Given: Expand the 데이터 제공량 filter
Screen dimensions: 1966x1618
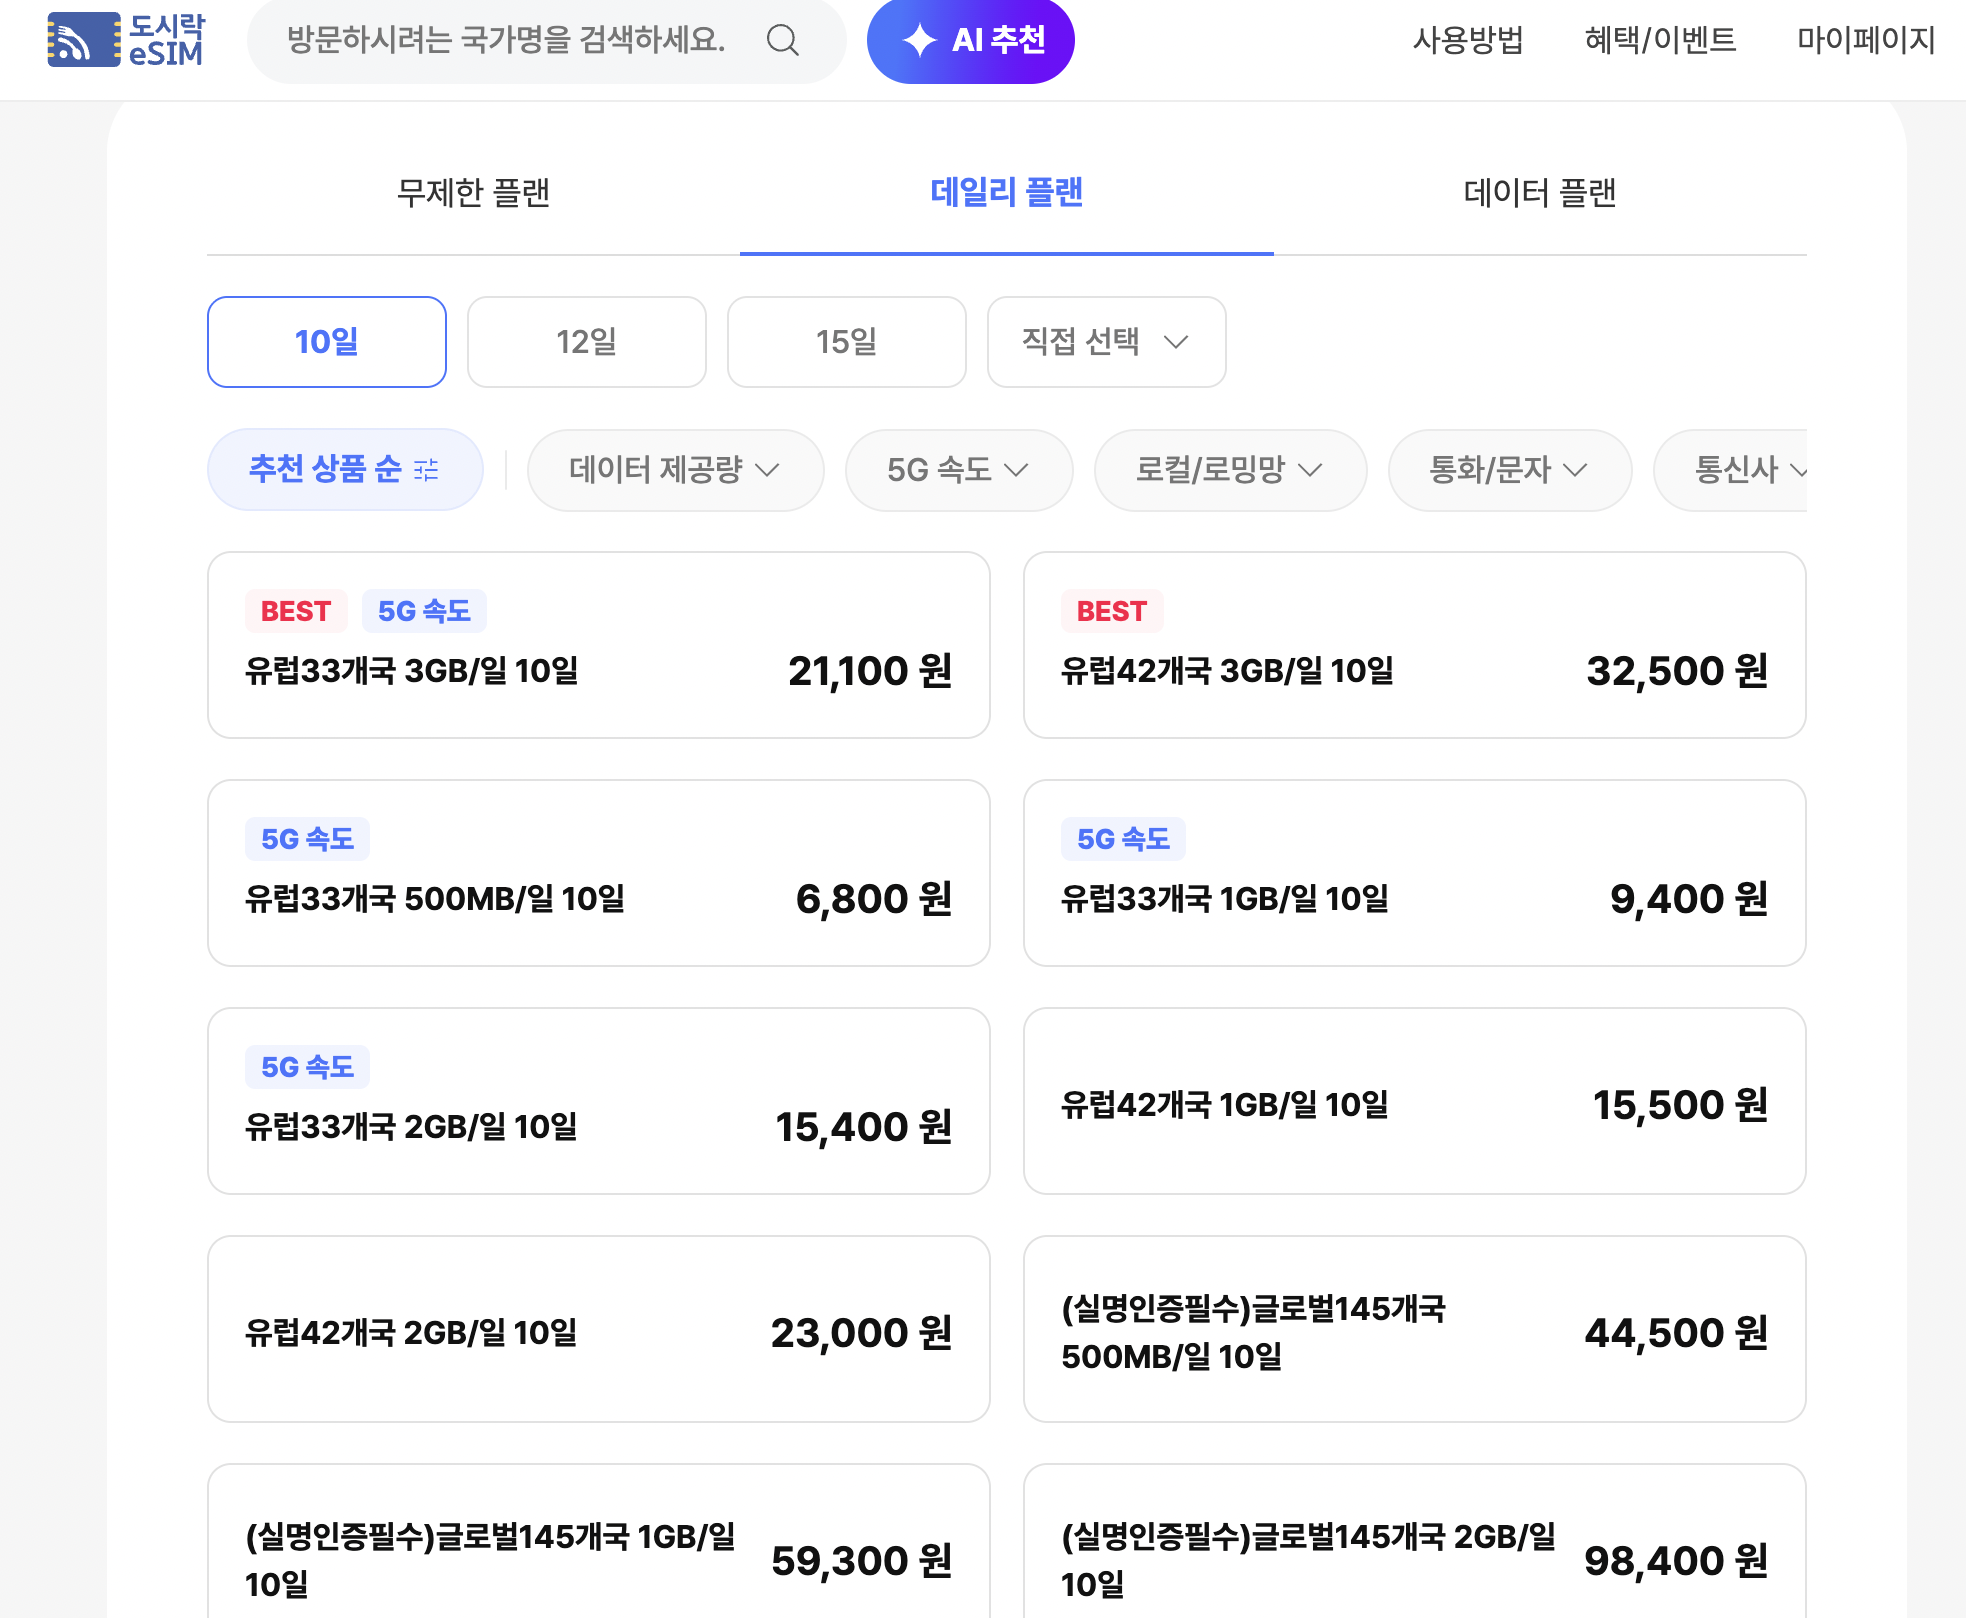Looking at the screenshot, I should (x=675, y=469).
